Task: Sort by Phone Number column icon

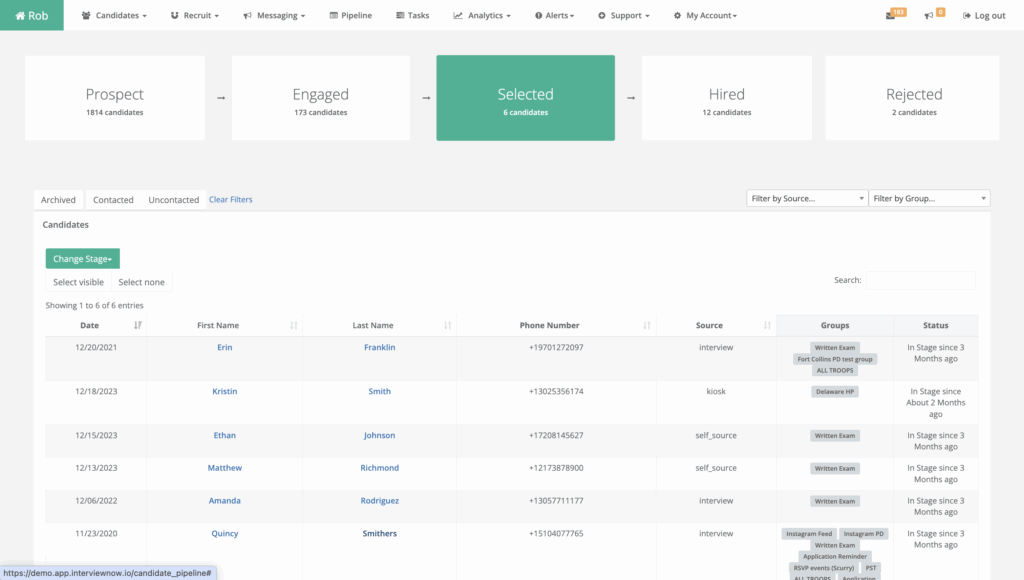Action: click(x=647, y=326)
